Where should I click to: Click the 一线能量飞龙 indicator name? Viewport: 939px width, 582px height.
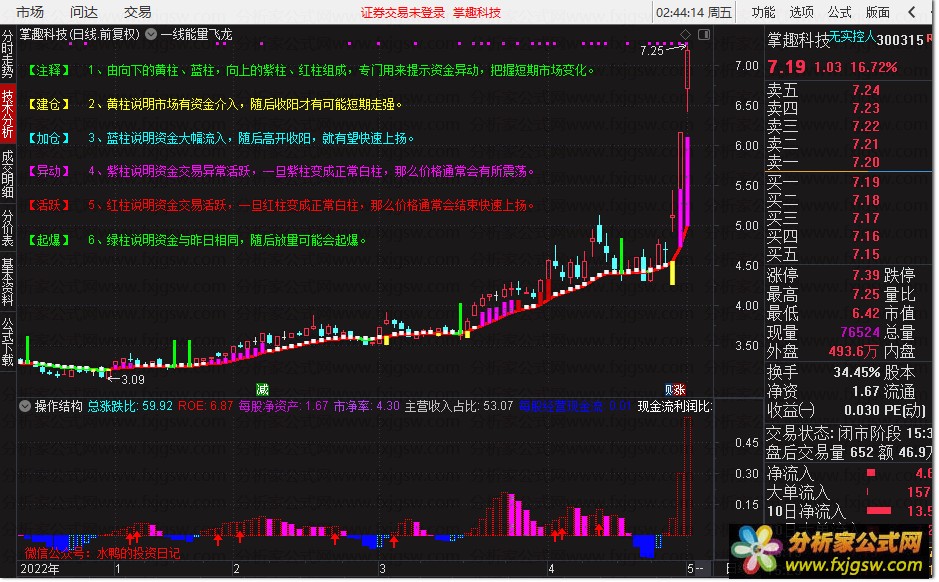coord(196,35)
